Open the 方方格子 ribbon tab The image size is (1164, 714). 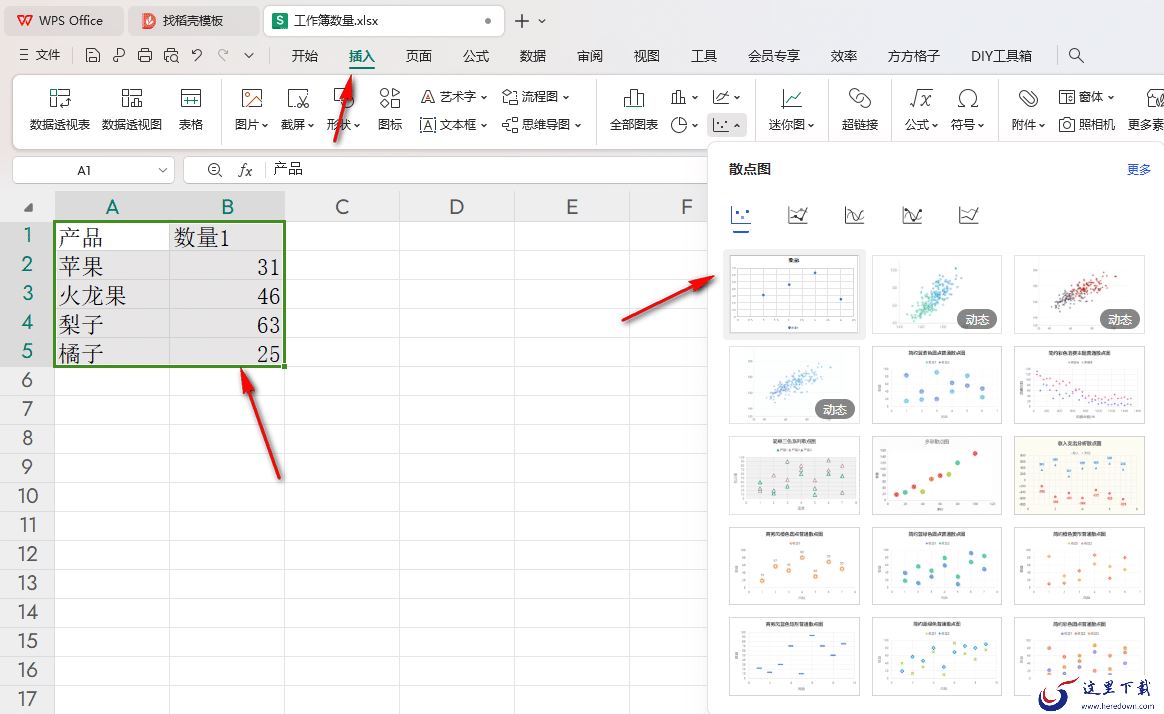tap(913, 56)
